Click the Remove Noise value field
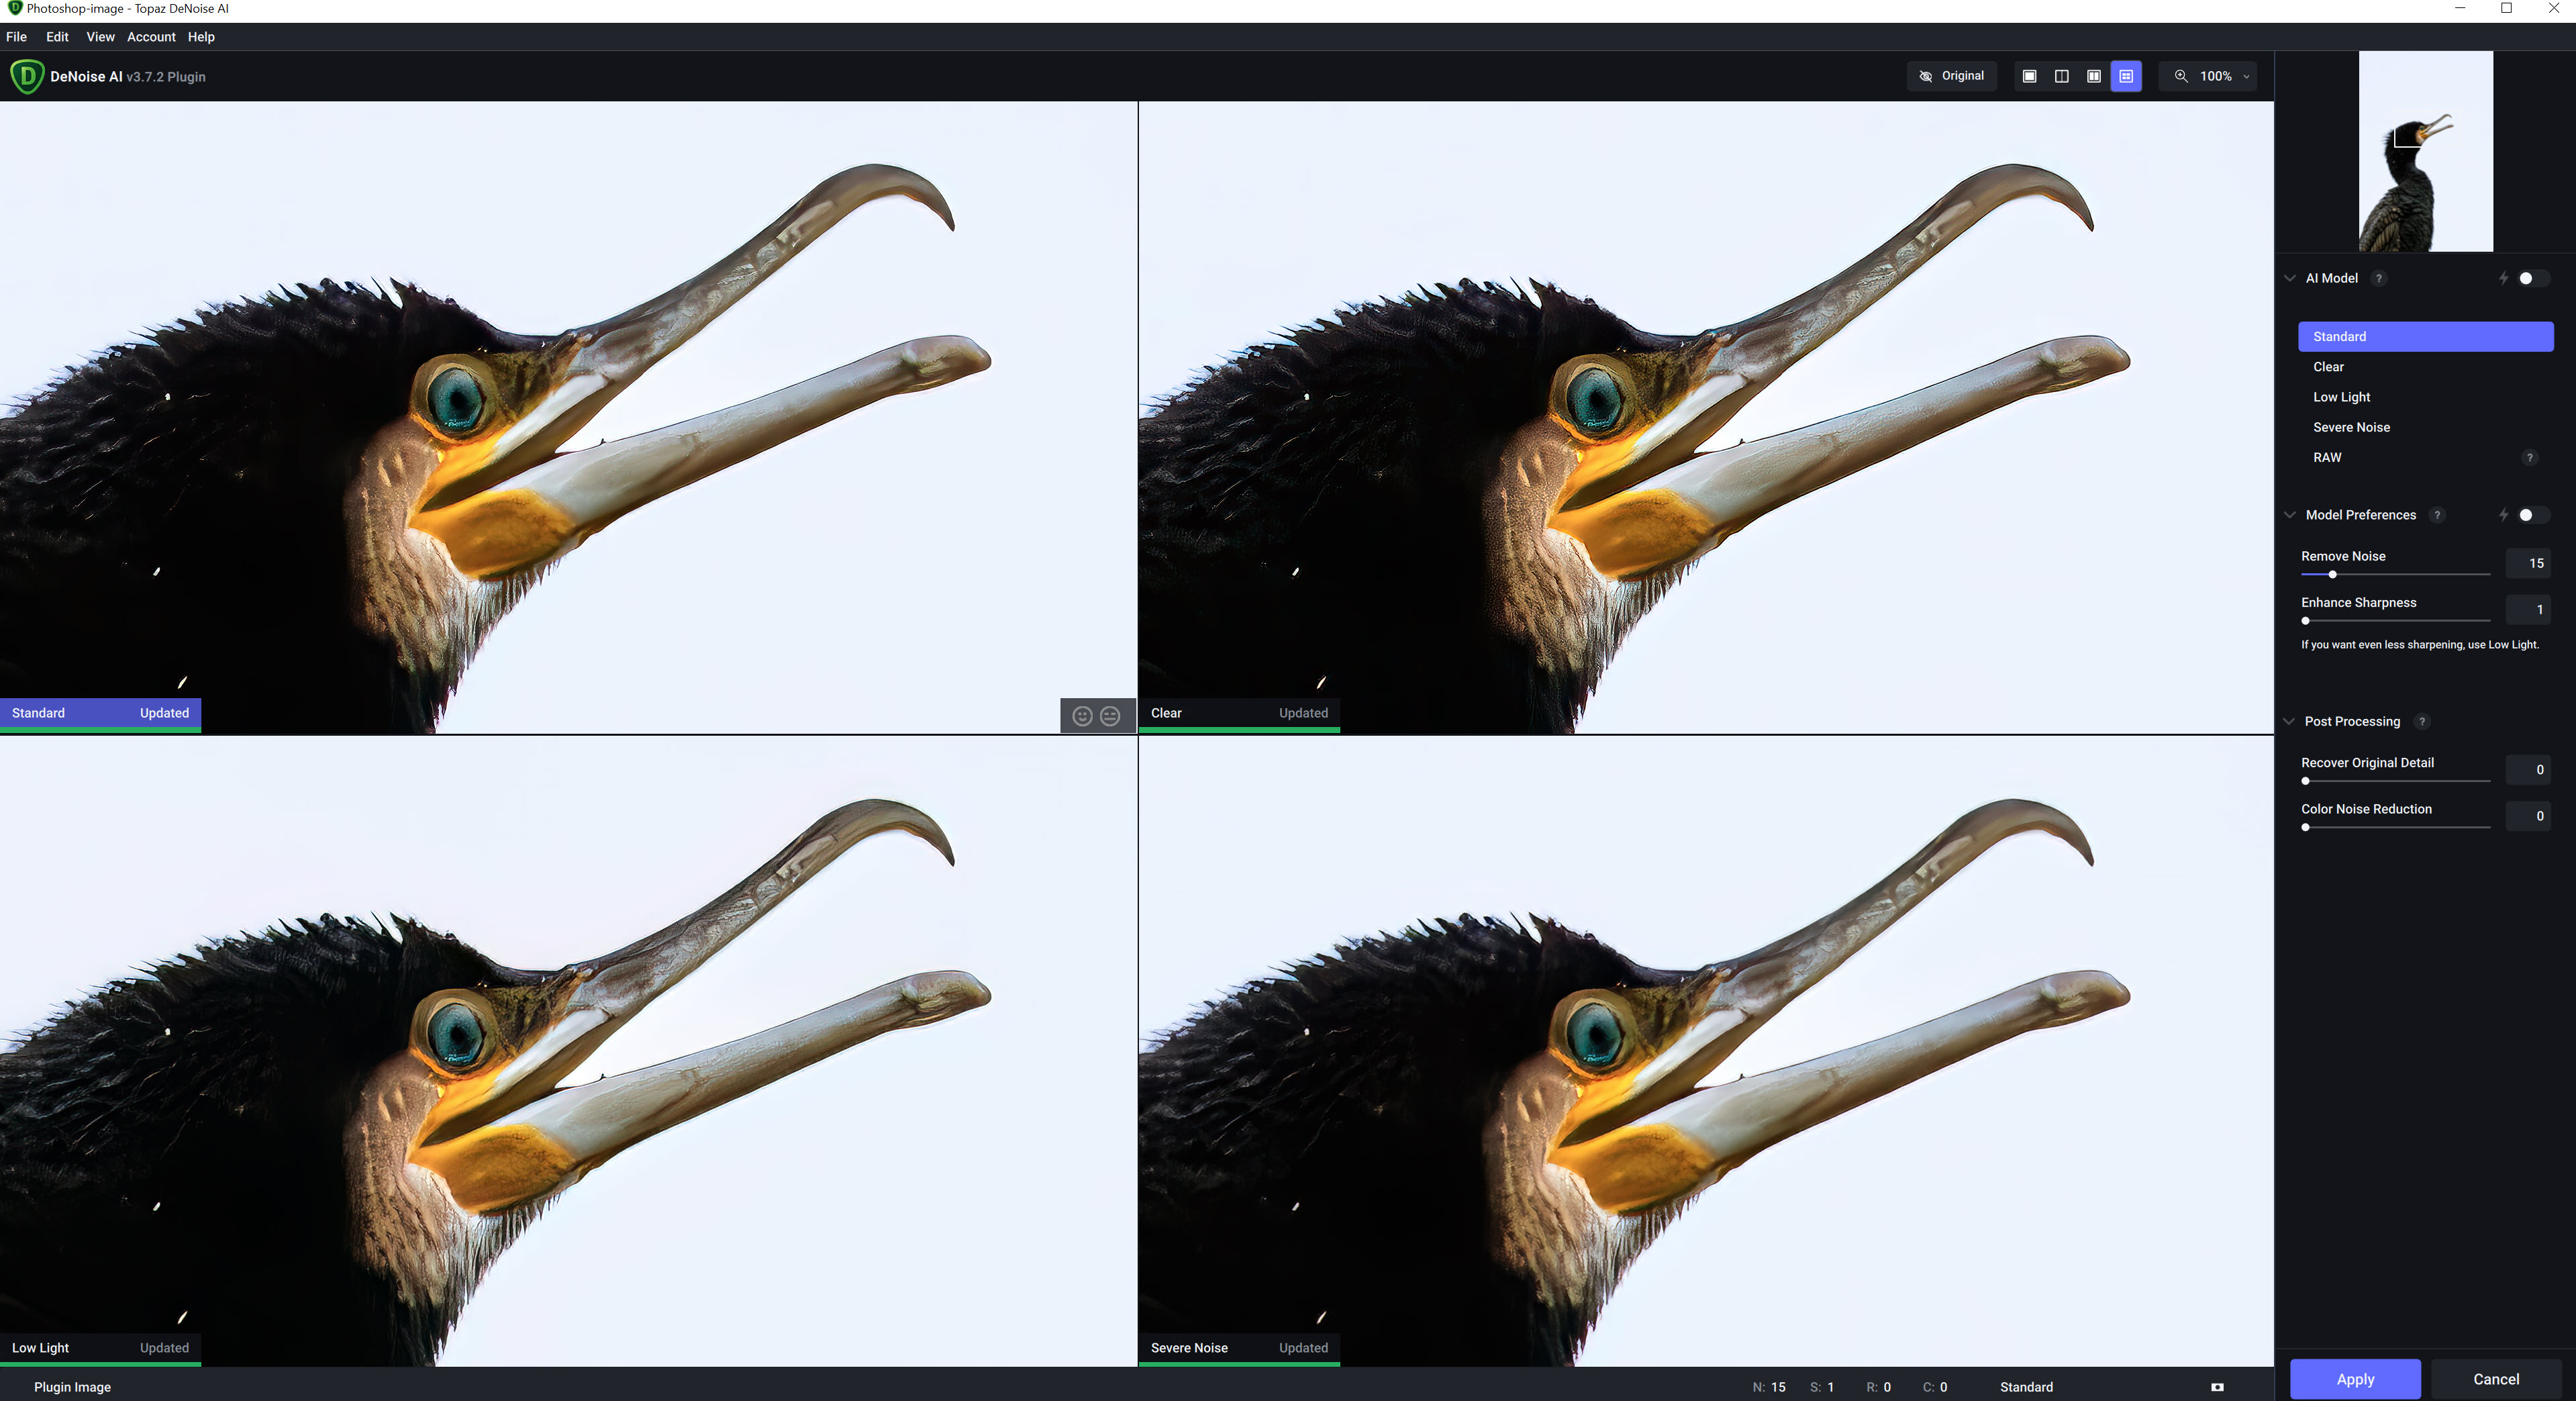This screenshot has width=2576, height=1401. 2528,564
